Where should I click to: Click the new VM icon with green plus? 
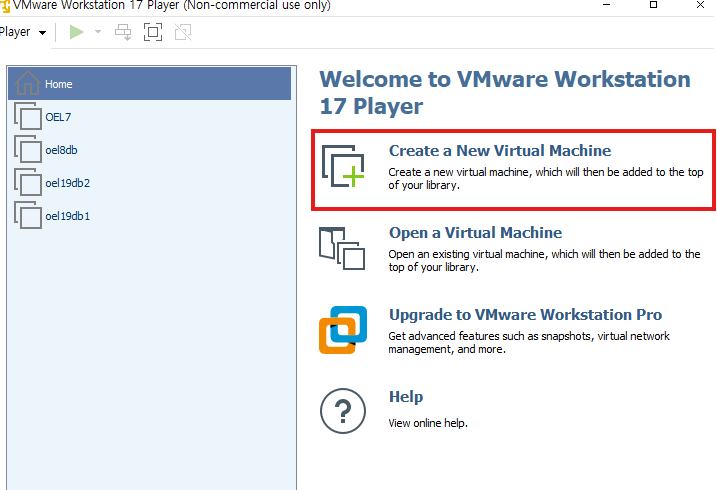coord(343,166)
